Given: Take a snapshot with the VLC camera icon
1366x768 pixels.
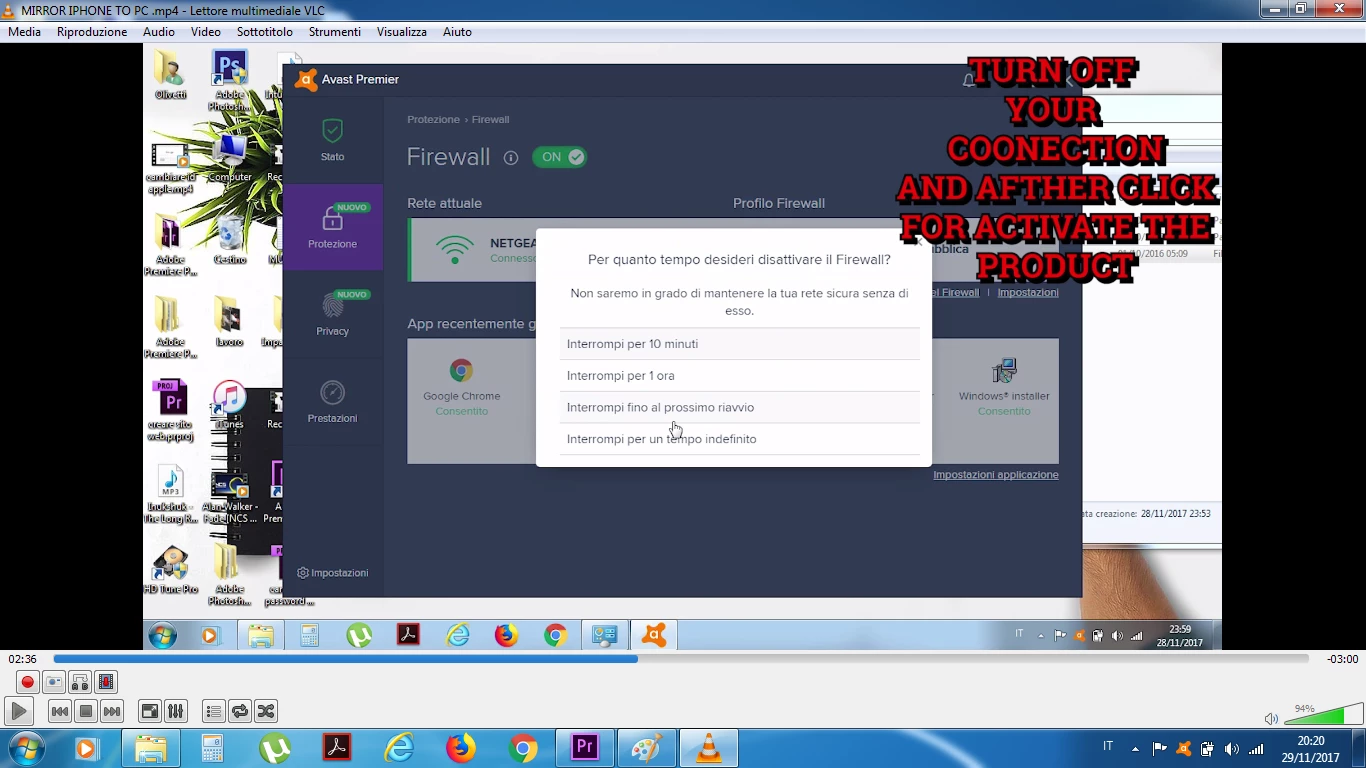Looking at the screenshot, I should coord(54,682).
